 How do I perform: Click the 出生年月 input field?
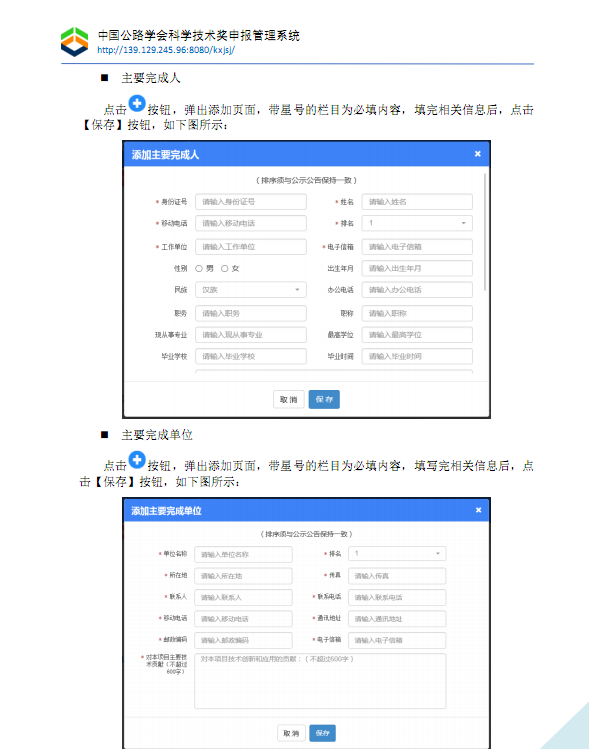pos(417,268)
